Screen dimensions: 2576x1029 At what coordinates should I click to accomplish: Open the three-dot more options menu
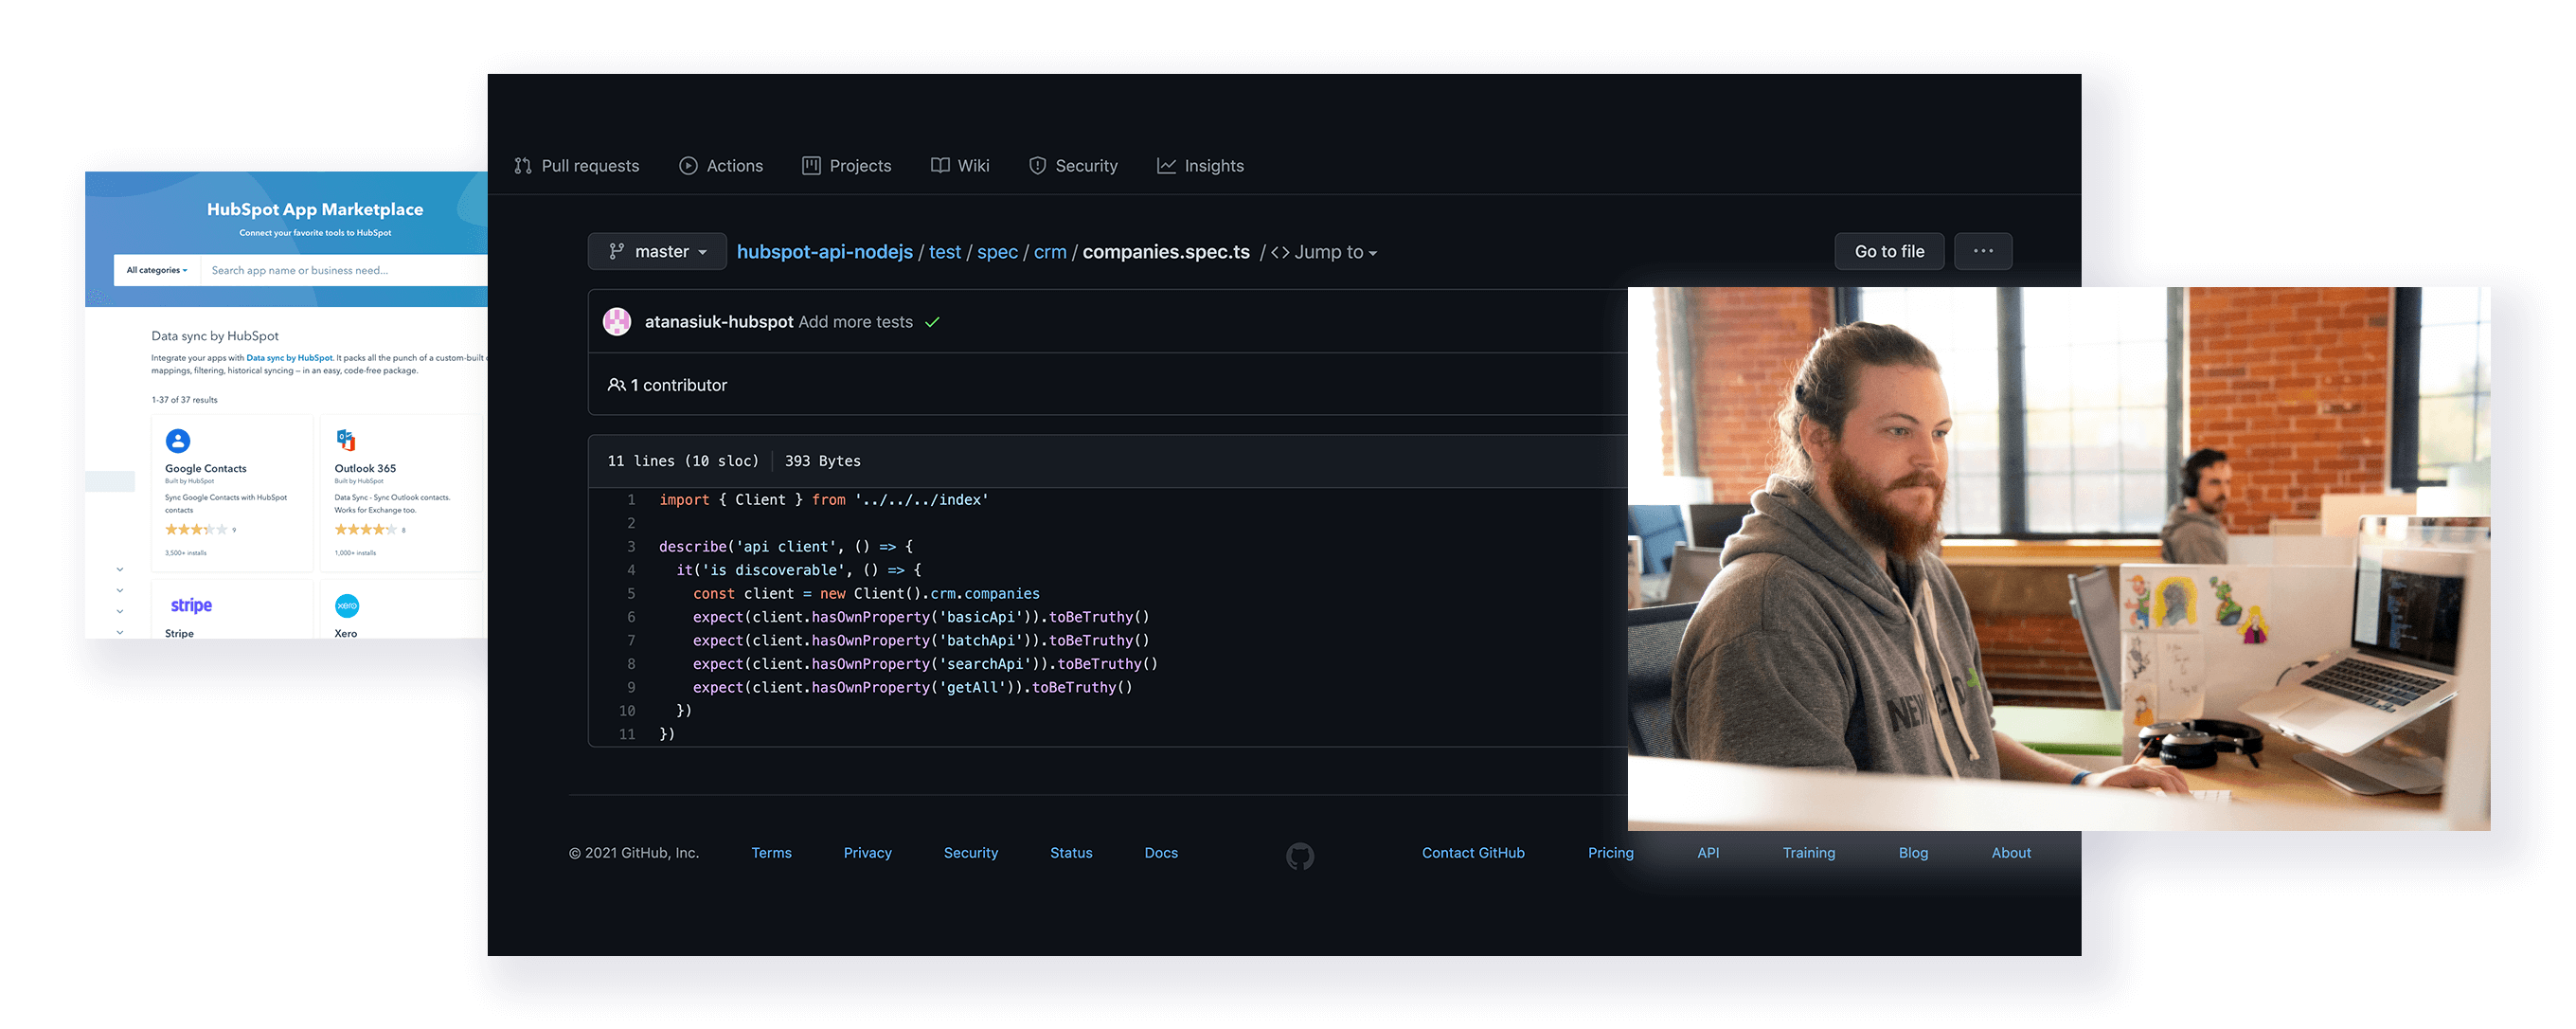click(x=1983, y=252)
